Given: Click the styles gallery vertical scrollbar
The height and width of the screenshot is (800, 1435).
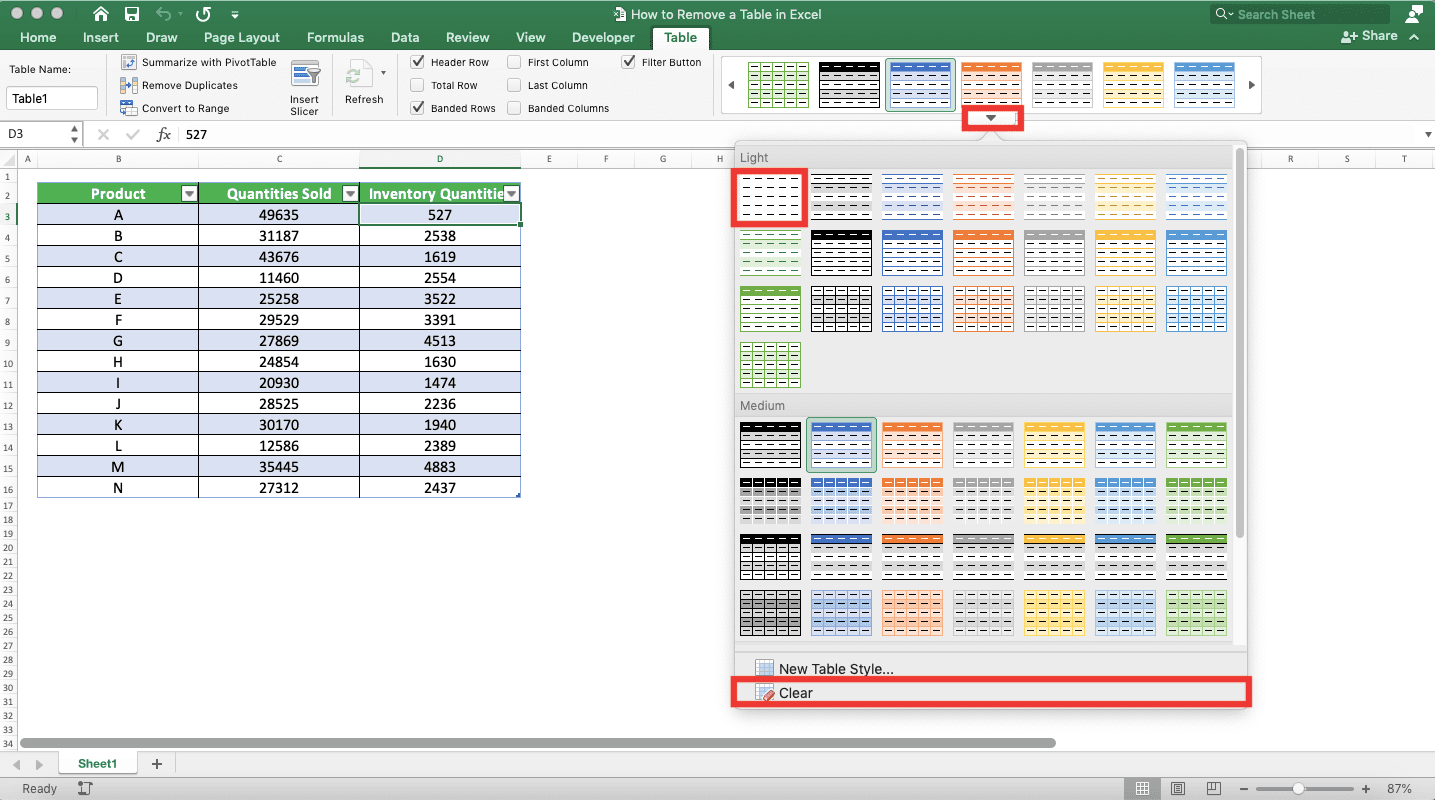Looking at the screenshot, I should pos(1240,342).
